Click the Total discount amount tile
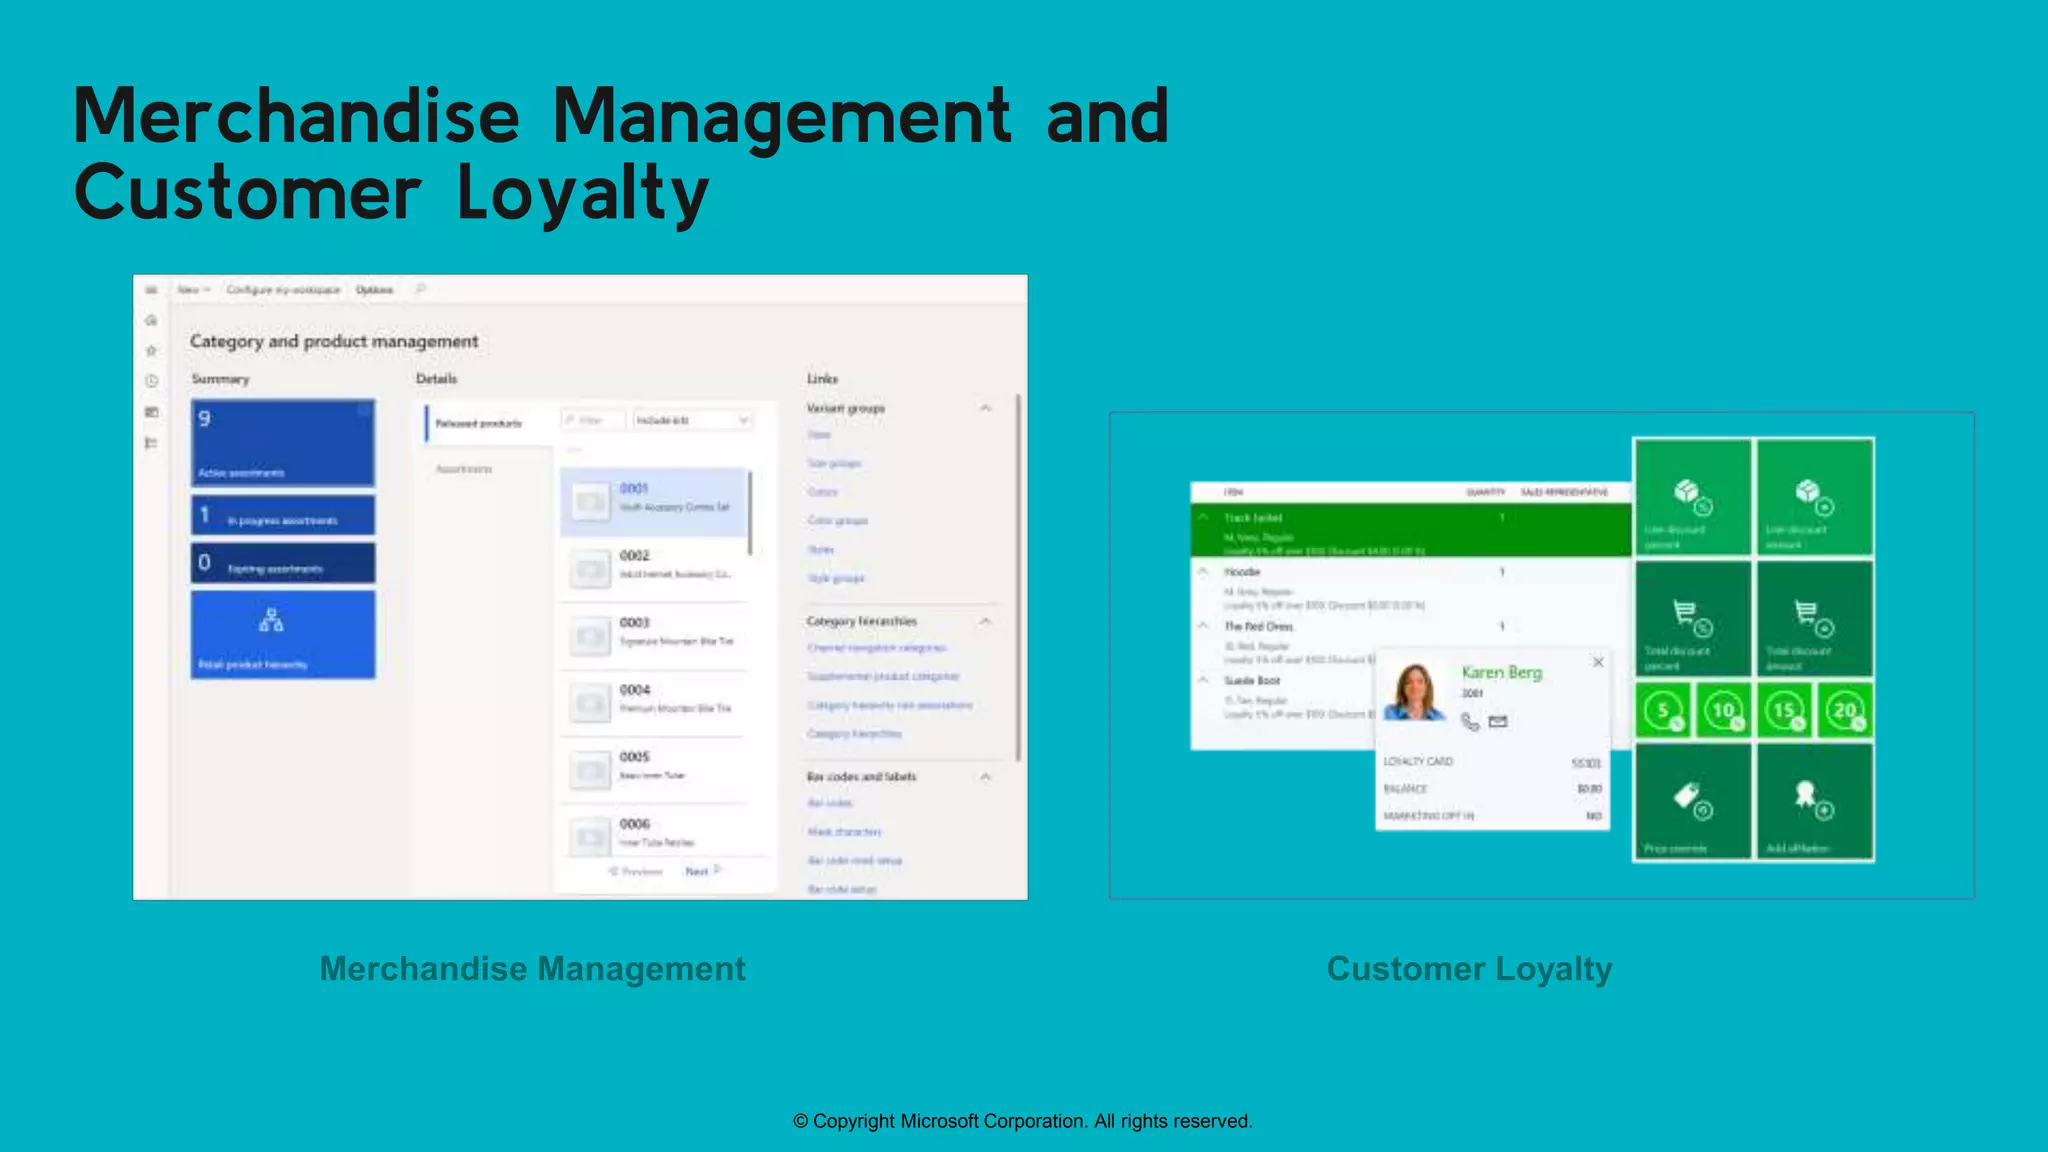2048x1152 pixels. 1815,618
